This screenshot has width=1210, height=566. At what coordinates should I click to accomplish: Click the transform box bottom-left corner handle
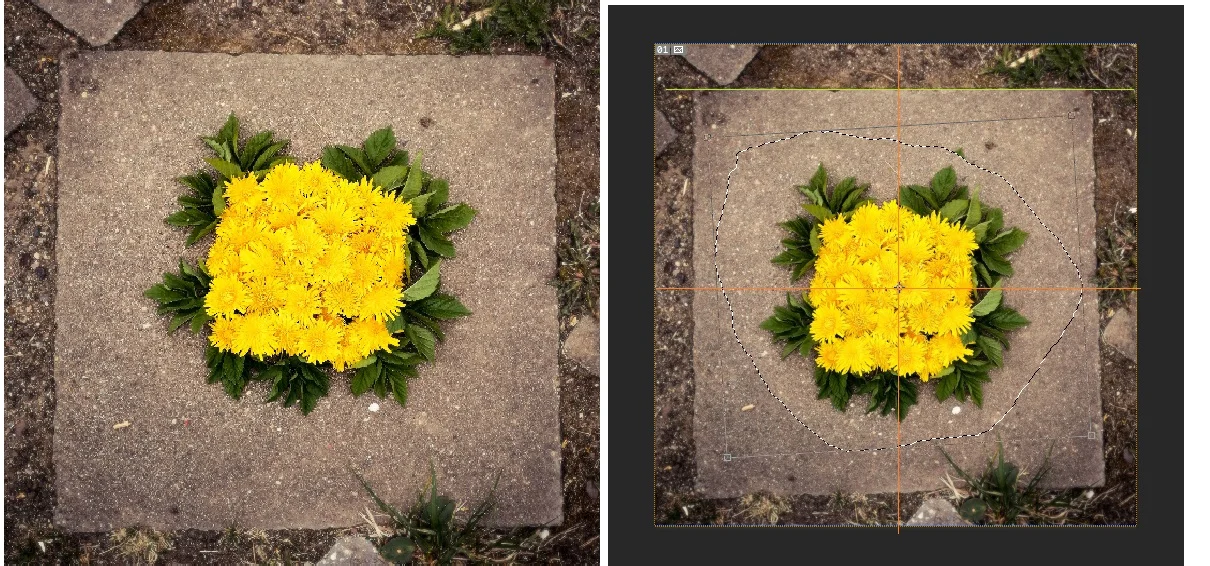[x=727, y=457]
